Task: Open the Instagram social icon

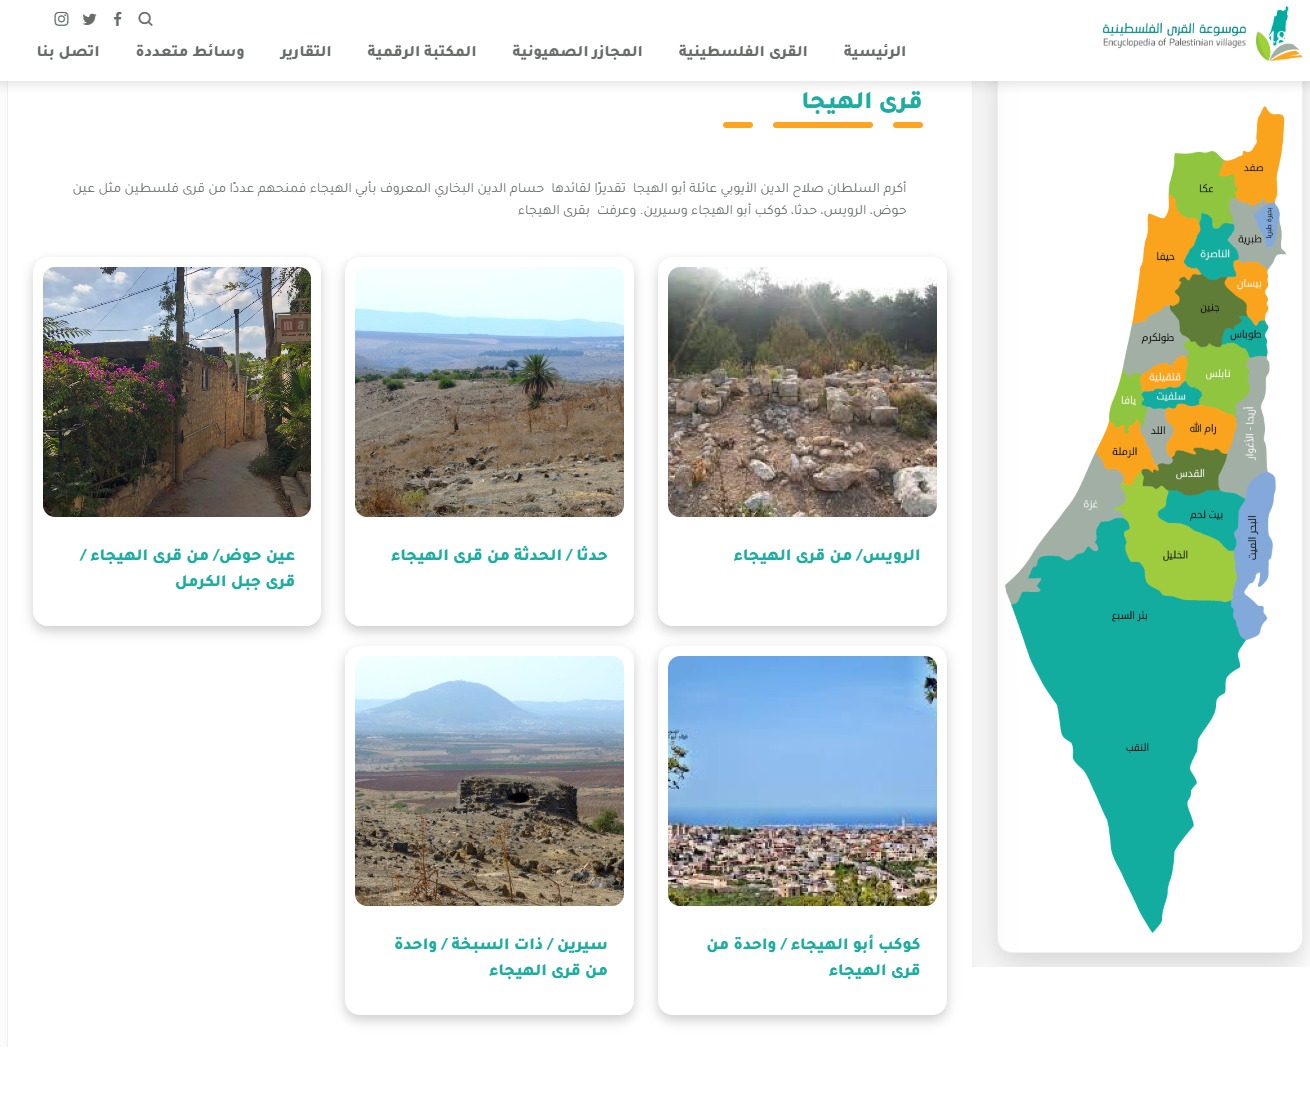Action: [62, 19]
